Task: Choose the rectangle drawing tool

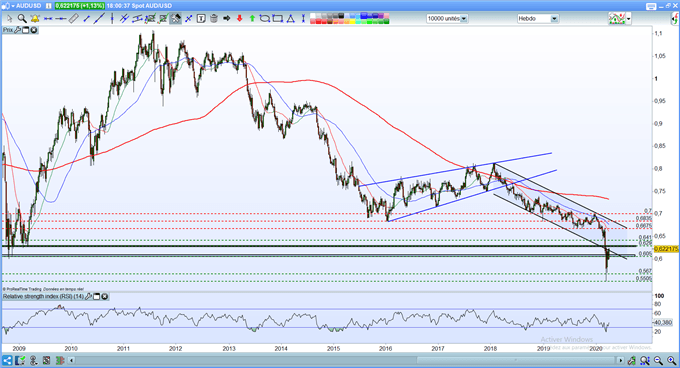Action: pos(277,19)
